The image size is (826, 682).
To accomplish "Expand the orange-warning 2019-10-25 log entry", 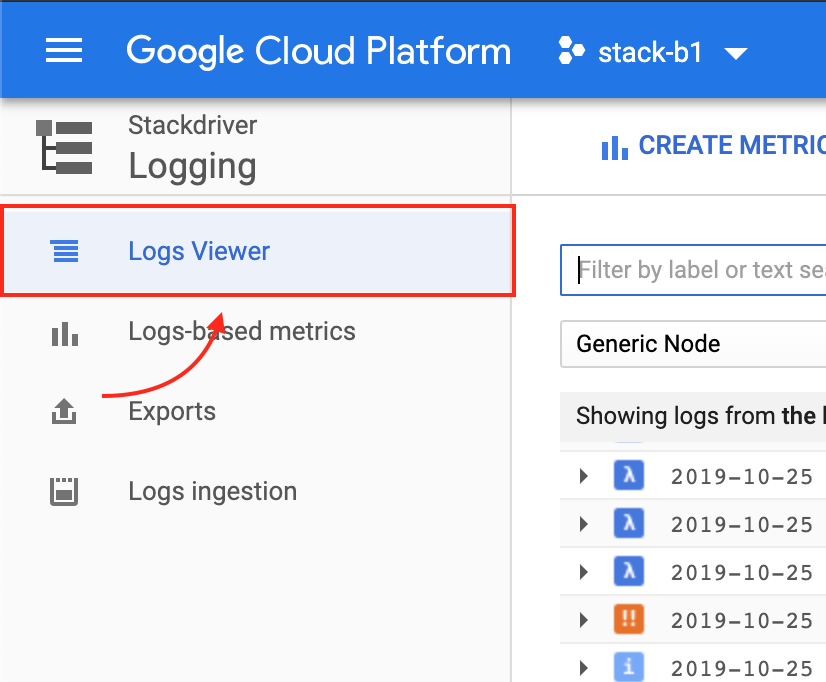I will (x=584, y=620).
